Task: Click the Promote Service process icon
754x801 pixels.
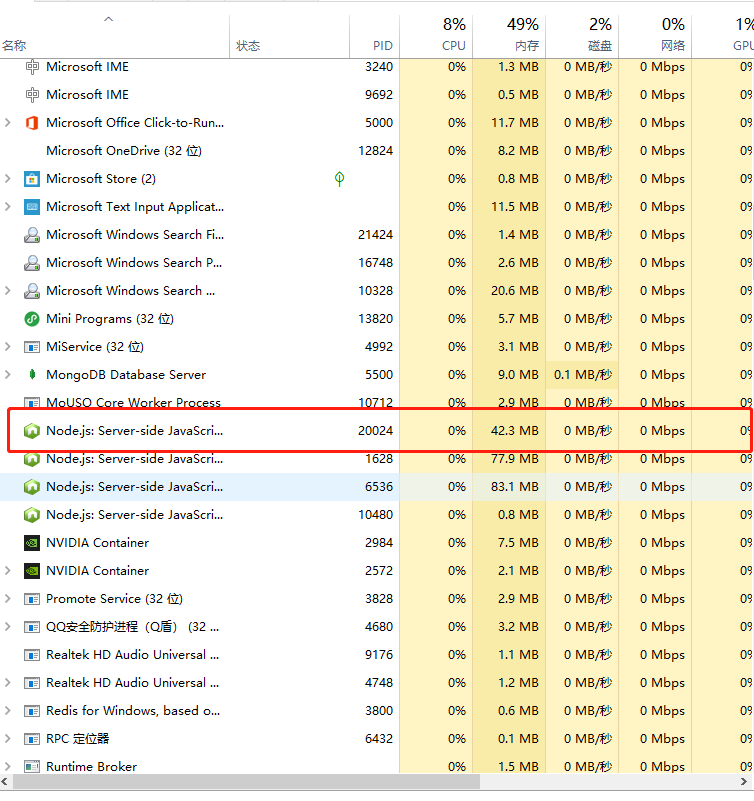Action: [x=32, y=599]
